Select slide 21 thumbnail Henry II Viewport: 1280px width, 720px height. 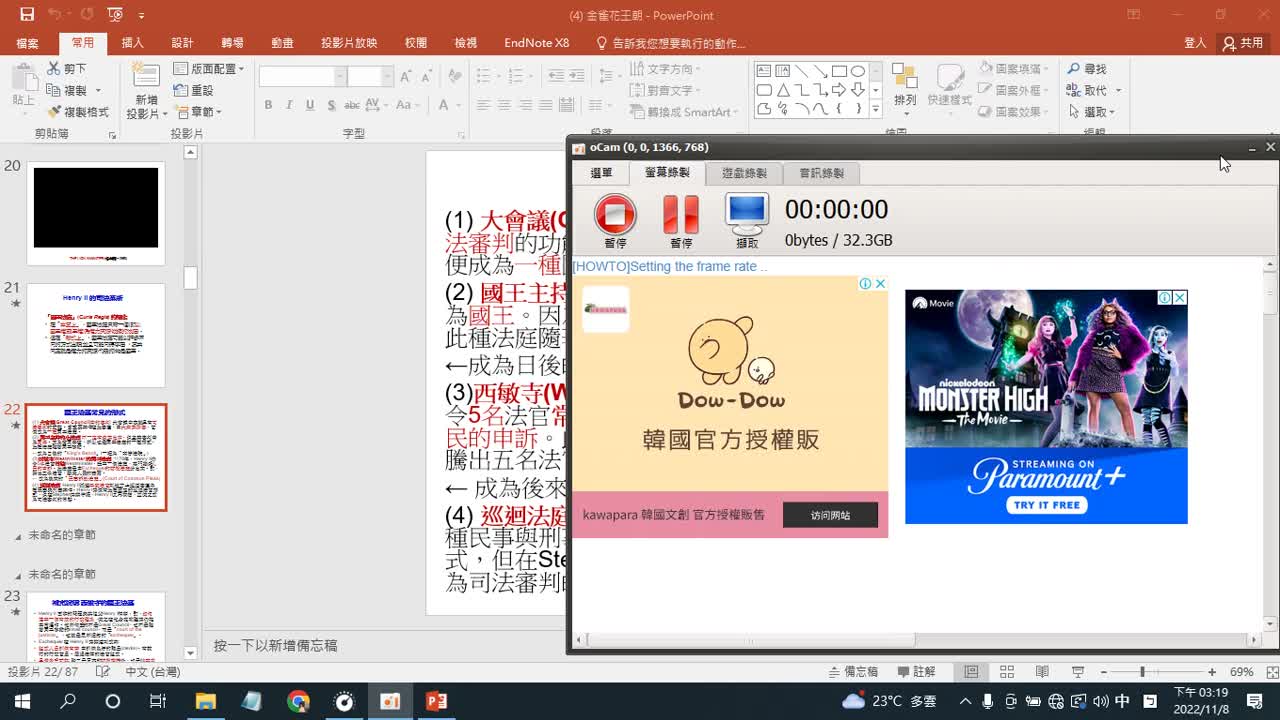[96, 335]
